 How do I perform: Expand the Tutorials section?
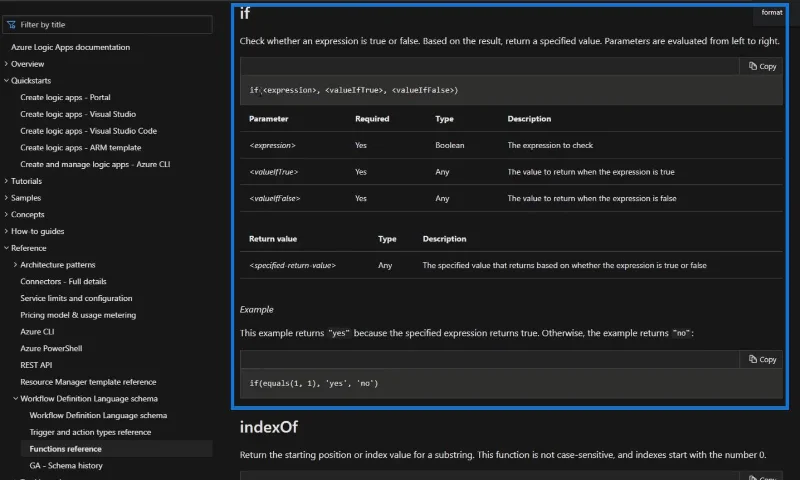click(x=6, y=181)
